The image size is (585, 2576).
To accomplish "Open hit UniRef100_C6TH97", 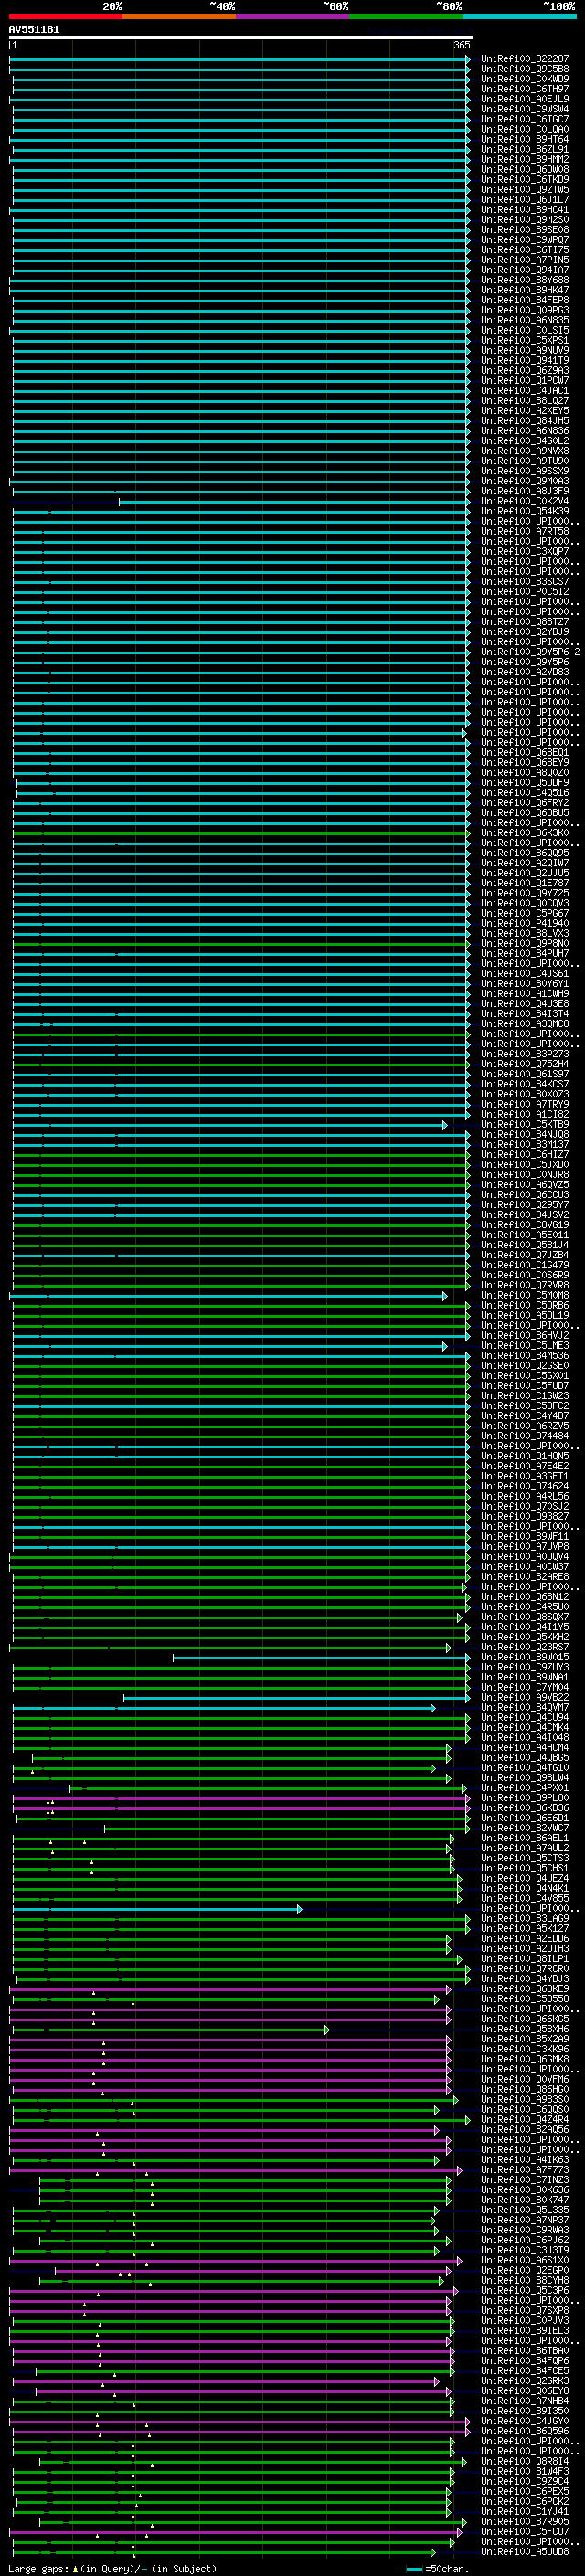I will pos(524,89).
